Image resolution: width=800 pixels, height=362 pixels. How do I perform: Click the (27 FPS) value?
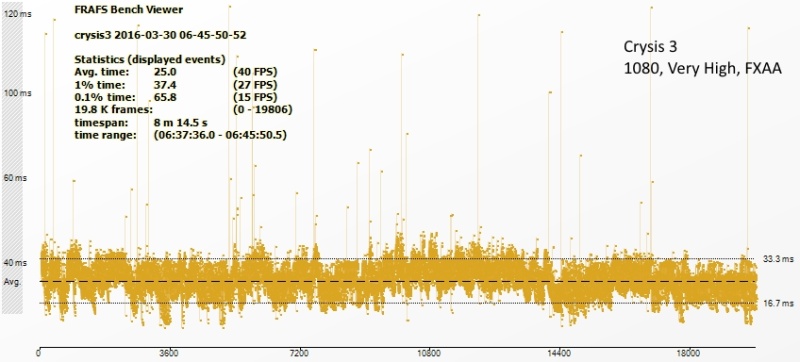pos(255,84)
